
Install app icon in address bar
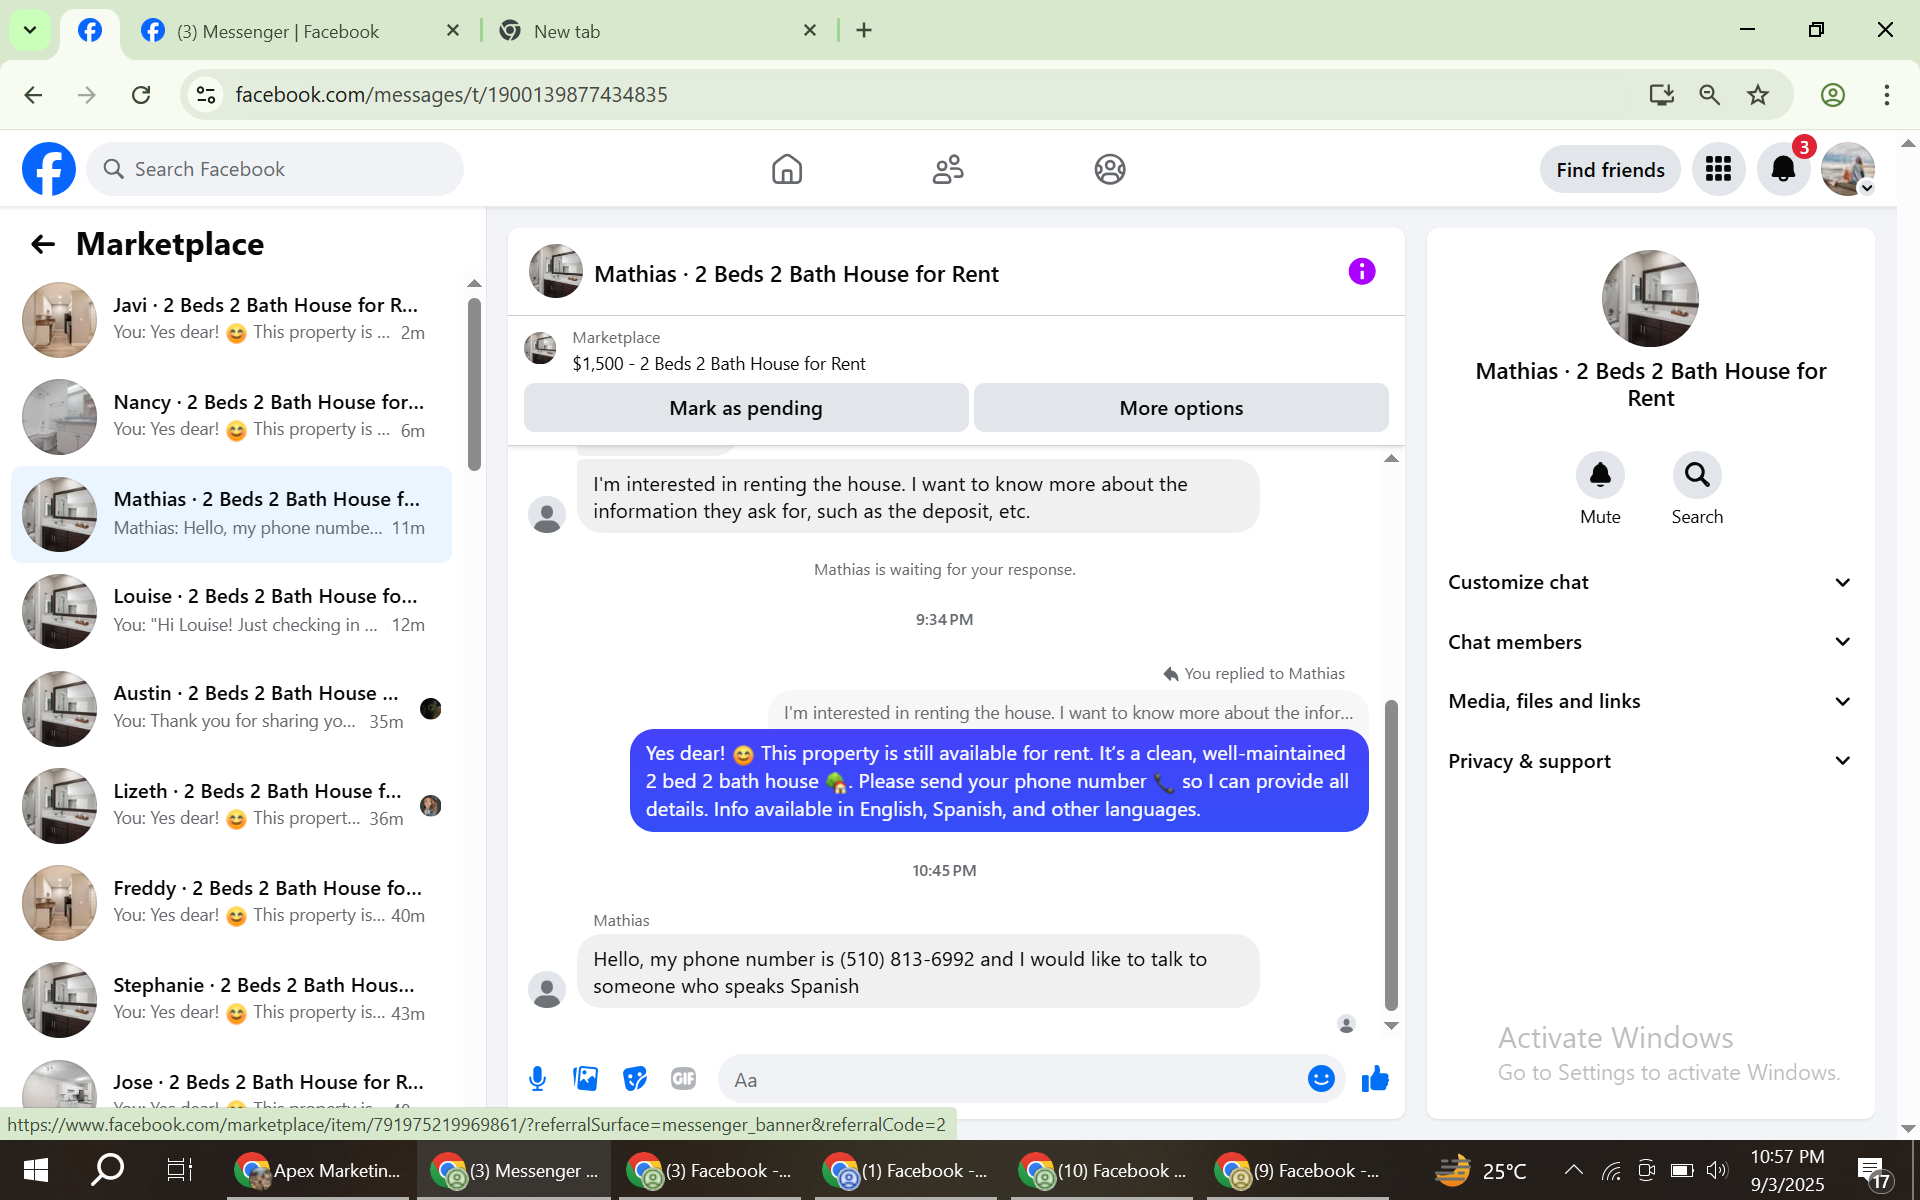pyautogui.click(x=1661, y=95)
